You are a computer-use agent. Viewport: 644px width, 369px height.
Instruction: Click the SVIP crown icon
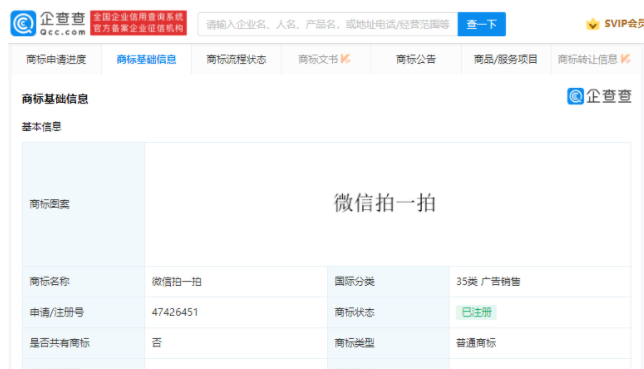[592, 24]
